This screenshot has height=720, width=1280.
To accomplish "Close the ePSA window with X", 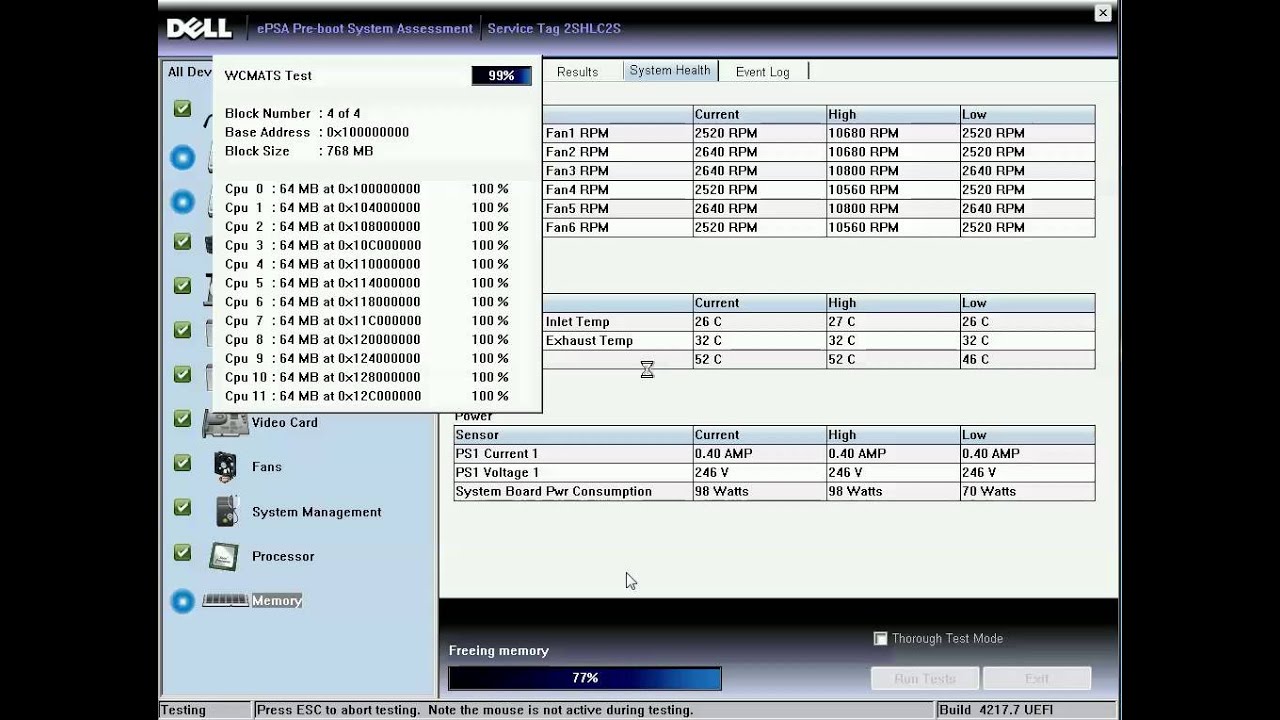I will pos(1102,13).
